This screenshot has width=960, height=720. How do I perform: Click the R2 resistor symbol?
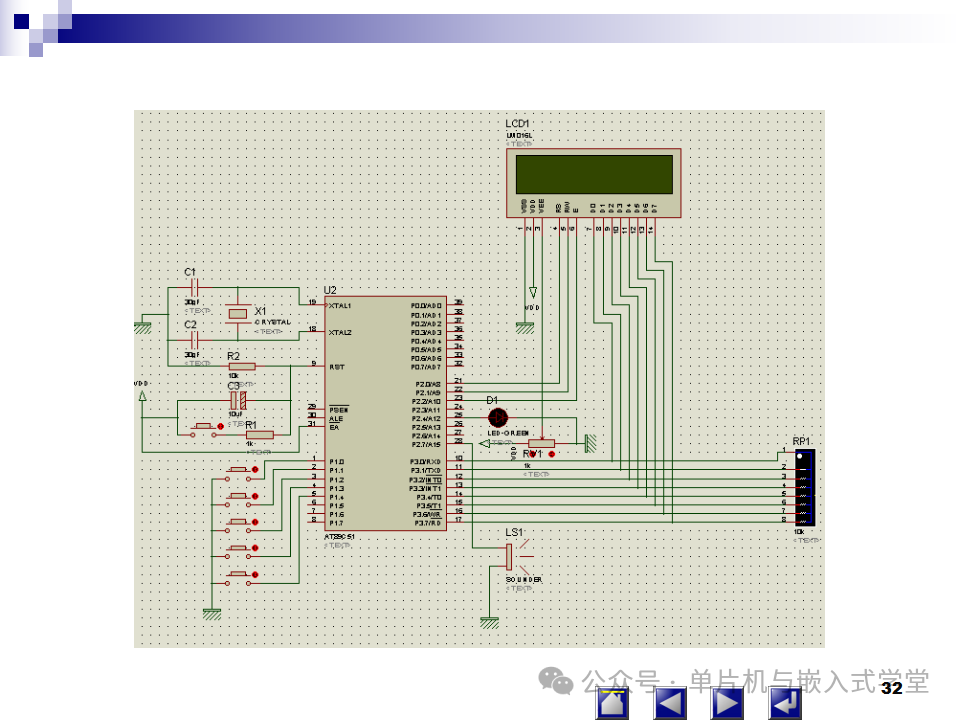pos(242,366)
